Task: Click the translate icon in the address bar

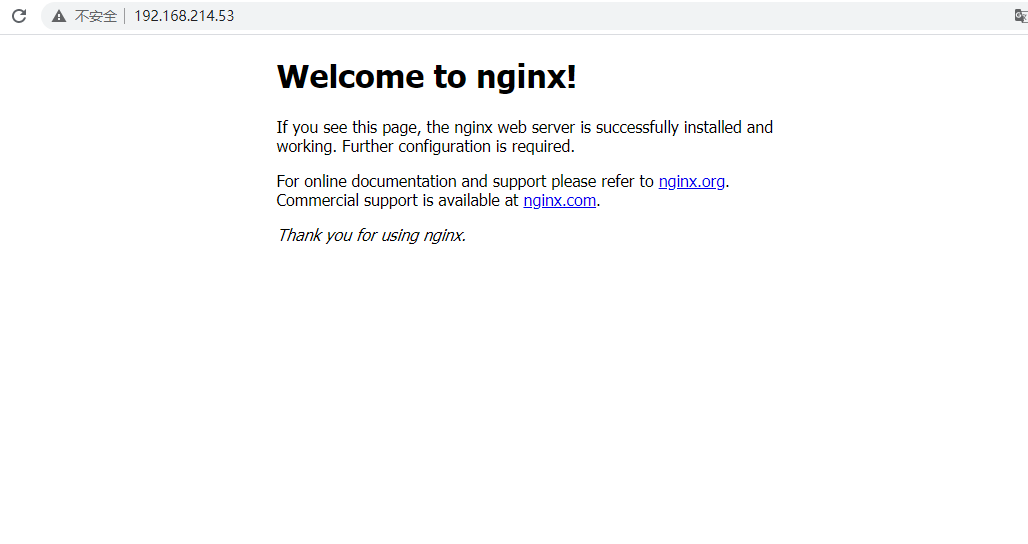Action: [x=1021, y=16]
